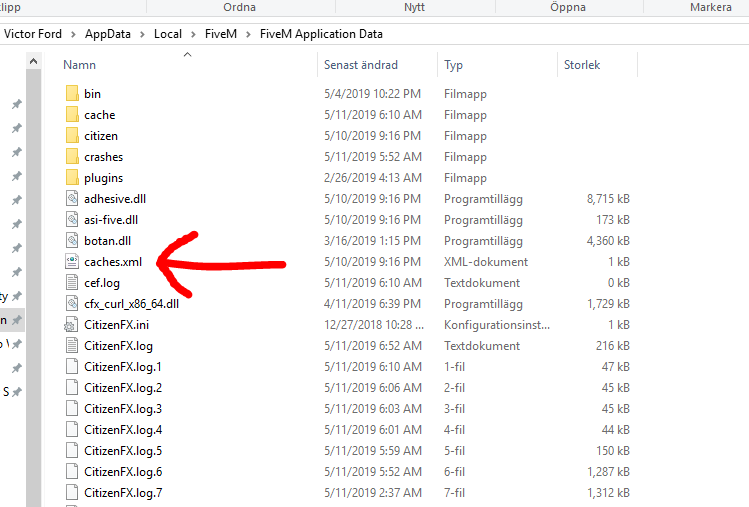The height and width of the screenshot is (507, 749).
Task: Navigate to Local in the breadcrumb
Action: pyautogui.click(x=168, y=34)
